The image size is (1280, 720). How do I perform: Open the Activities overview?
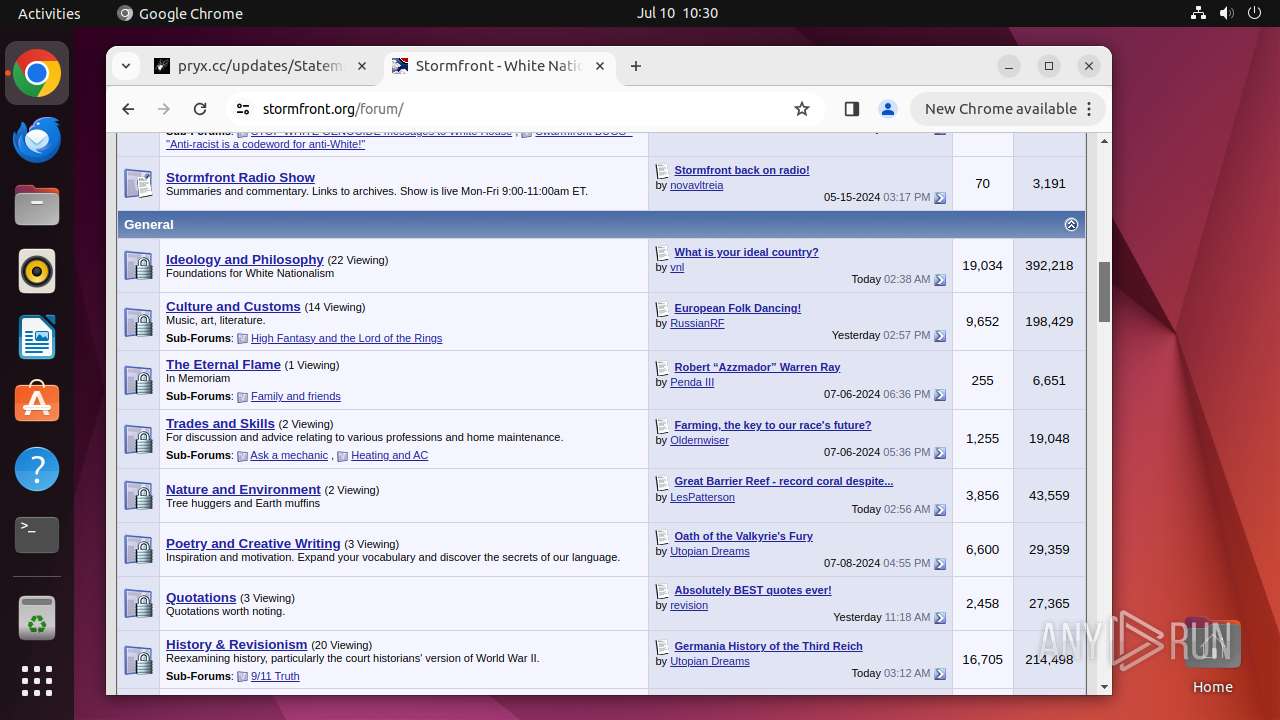(49, 13)
